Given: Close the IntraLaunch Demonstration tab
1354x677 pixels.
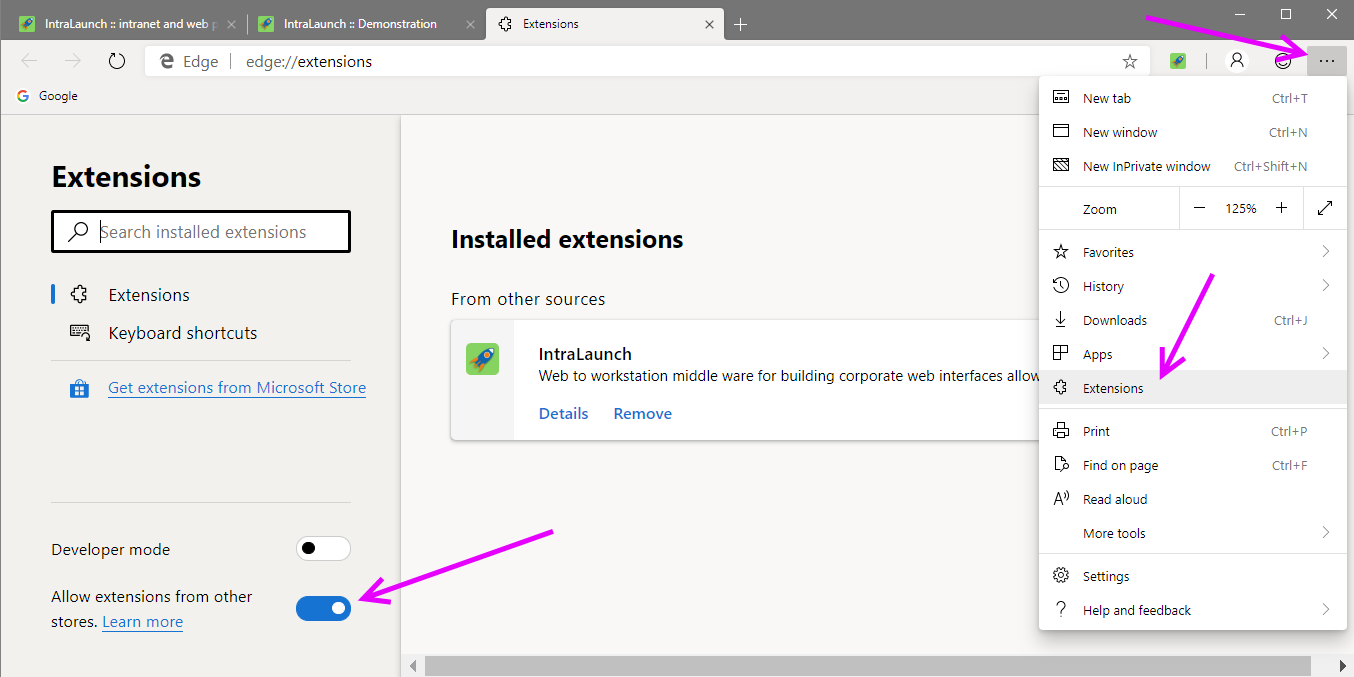Looking at the screenshot, I should pos(468,24).
